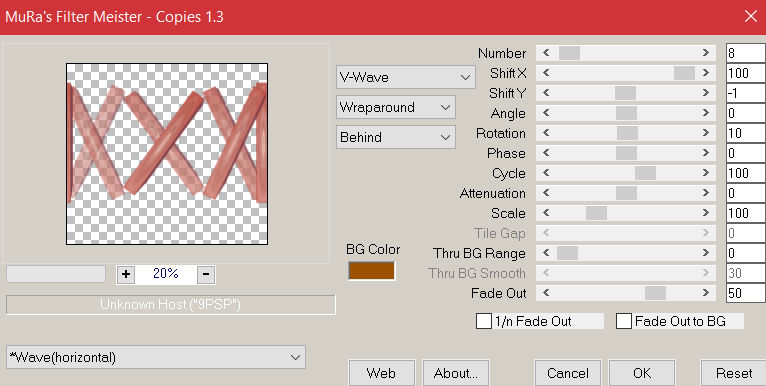Click the filter preview image
Image resolution: width=766 pixels, height=386 pixels.
[167, 154]
